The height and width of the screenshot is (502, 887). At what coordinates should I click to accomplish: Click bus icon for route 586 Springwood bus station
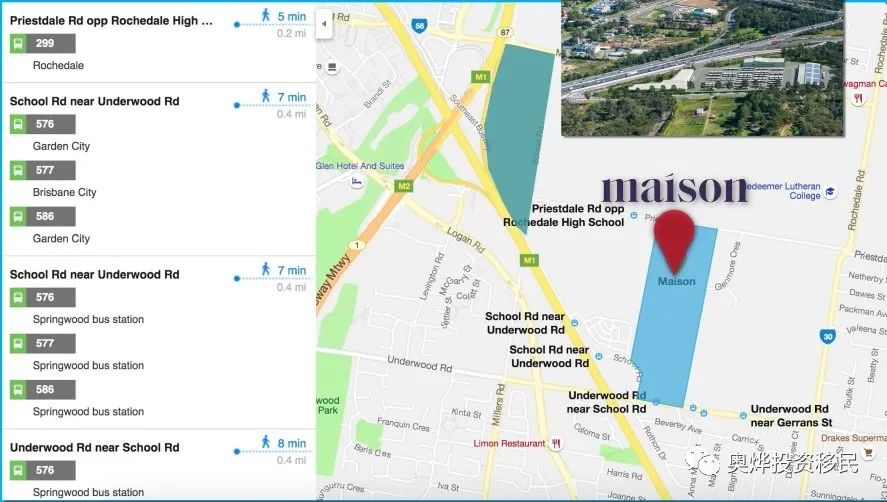pos(18,389)
